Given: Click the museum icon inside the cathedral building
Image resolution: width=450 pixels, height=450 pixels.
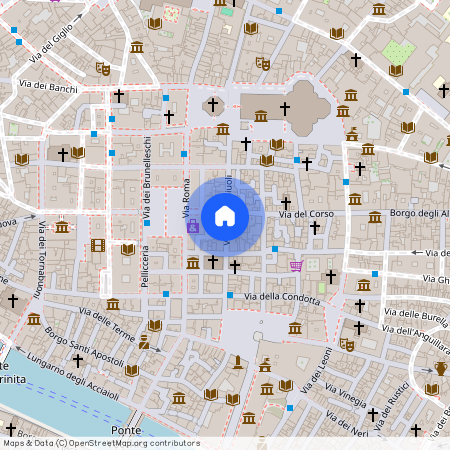Looking at the screenshot, I should click(261, 116).
